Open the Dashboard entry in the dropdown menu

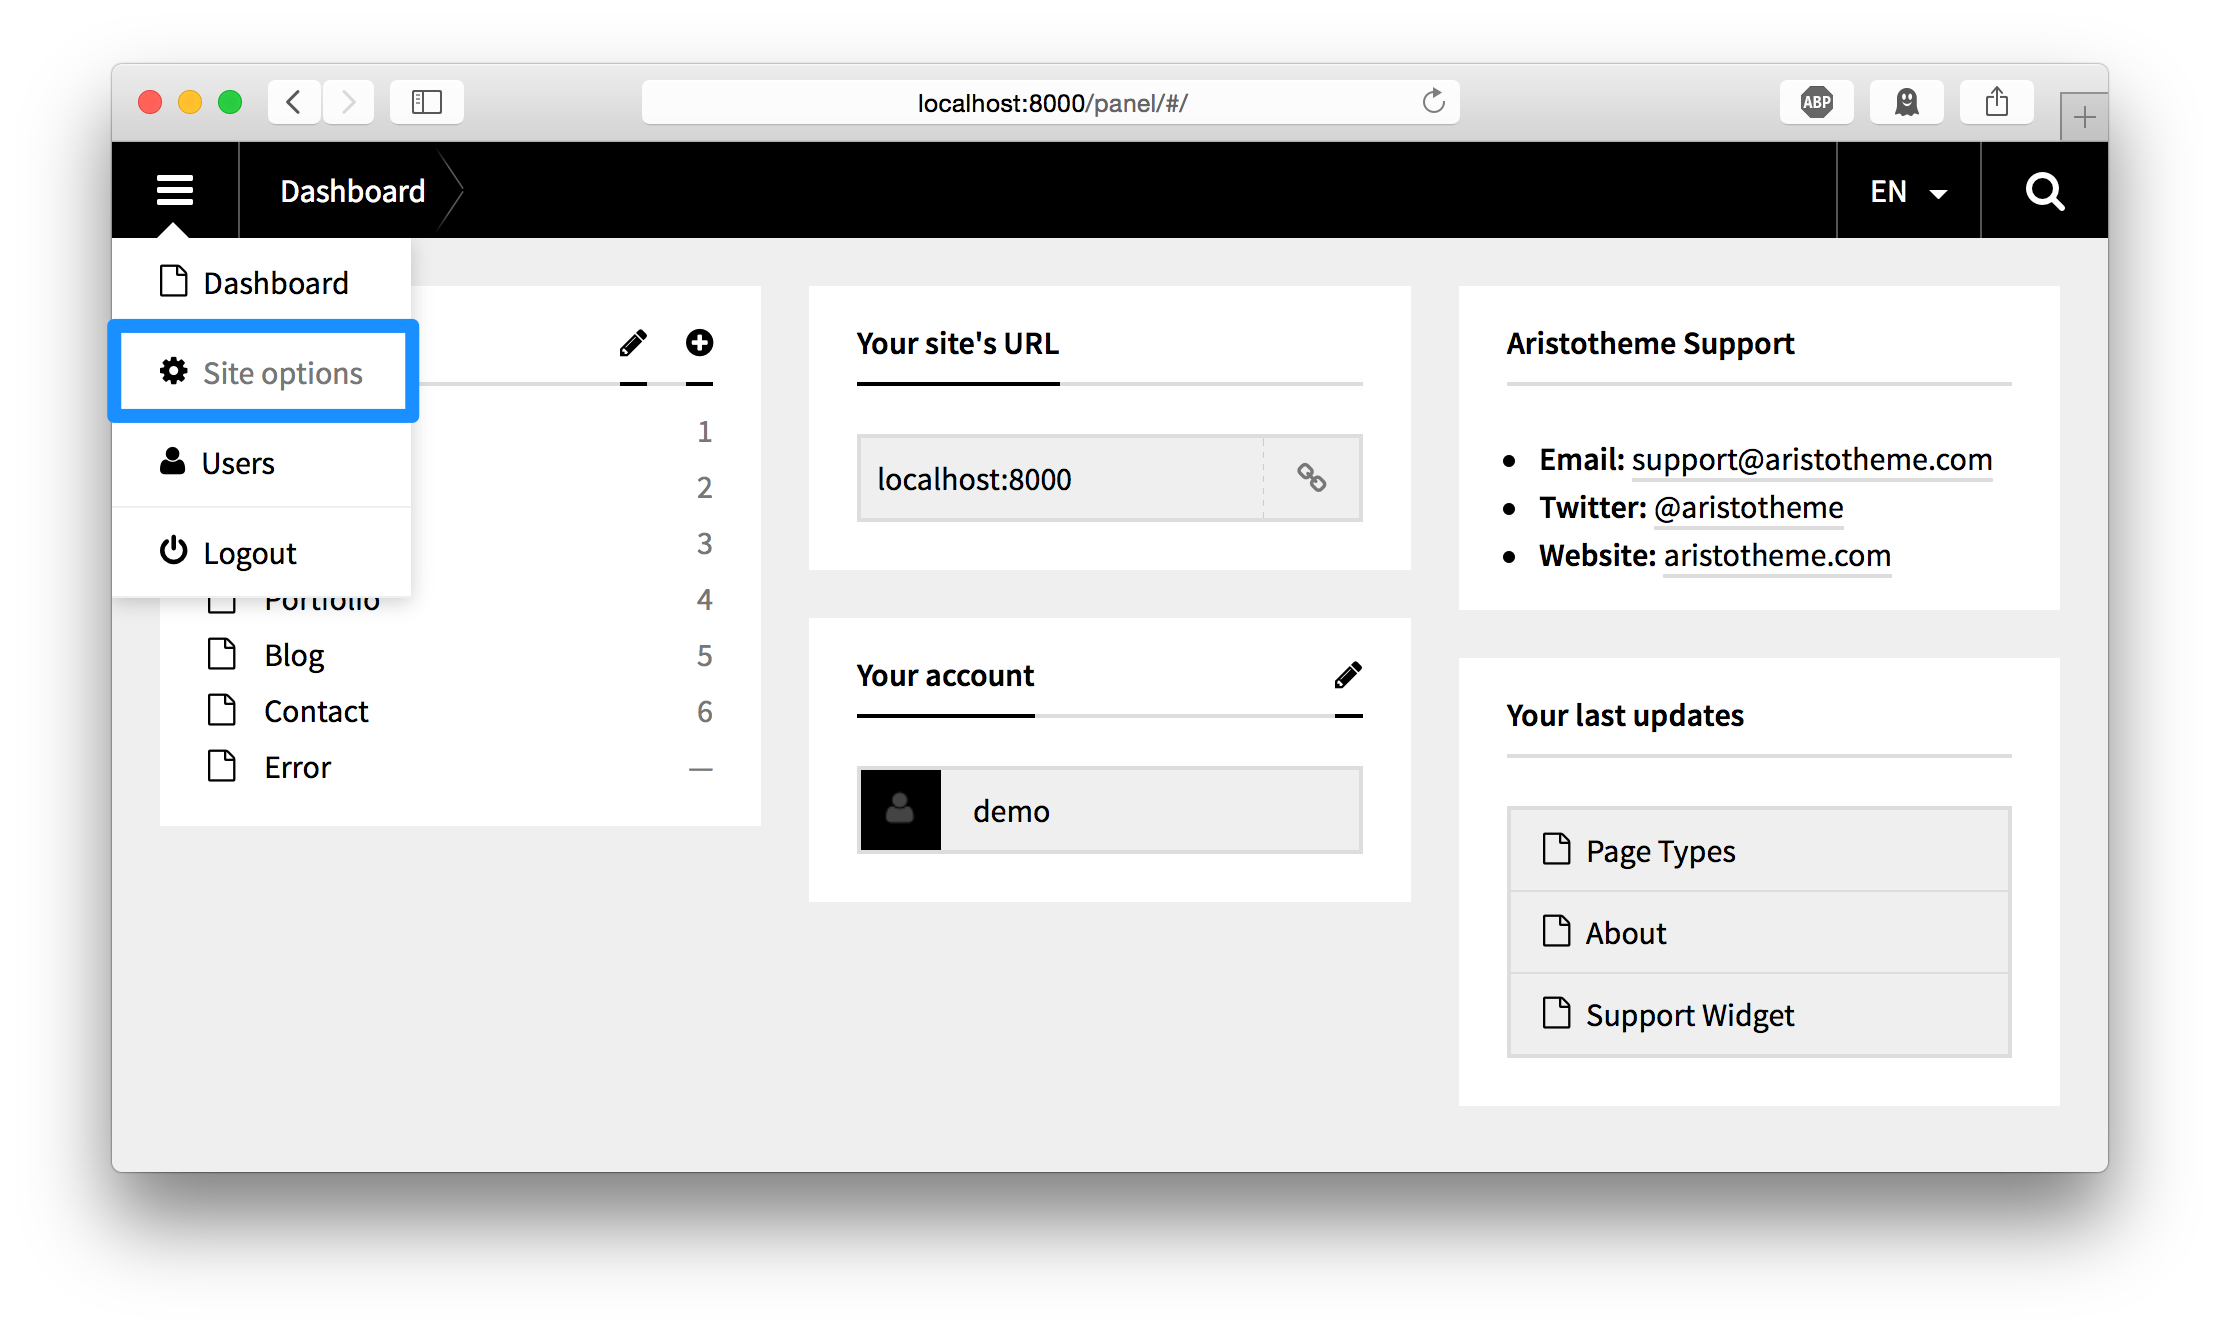[x=275, y=282]
